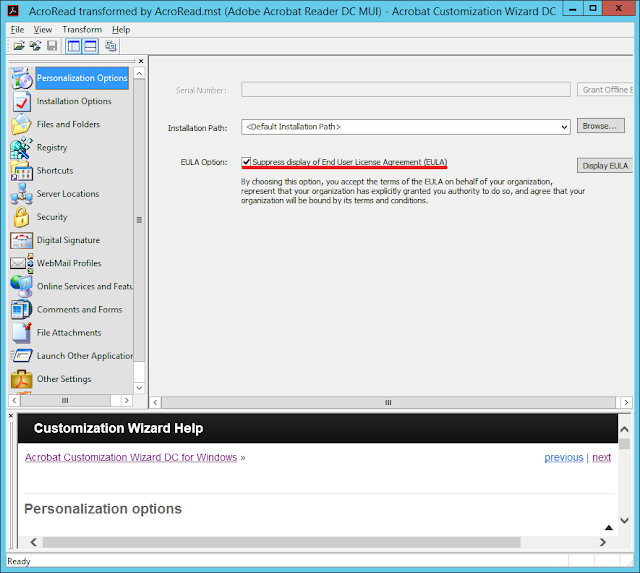Click sidebar vertical scroll up arrow

click(139, 74)
